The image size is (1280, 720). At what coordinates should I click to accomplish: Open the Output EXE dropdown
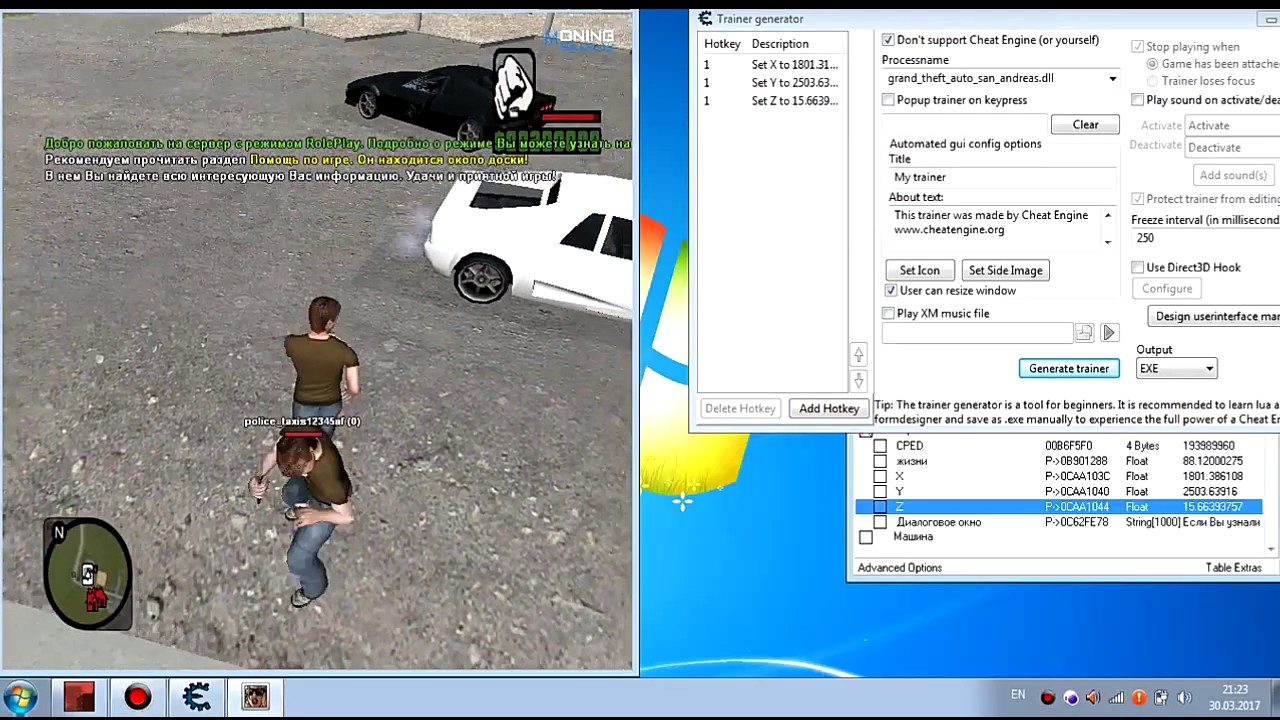pyautogui.click(x=1209, y=369)
